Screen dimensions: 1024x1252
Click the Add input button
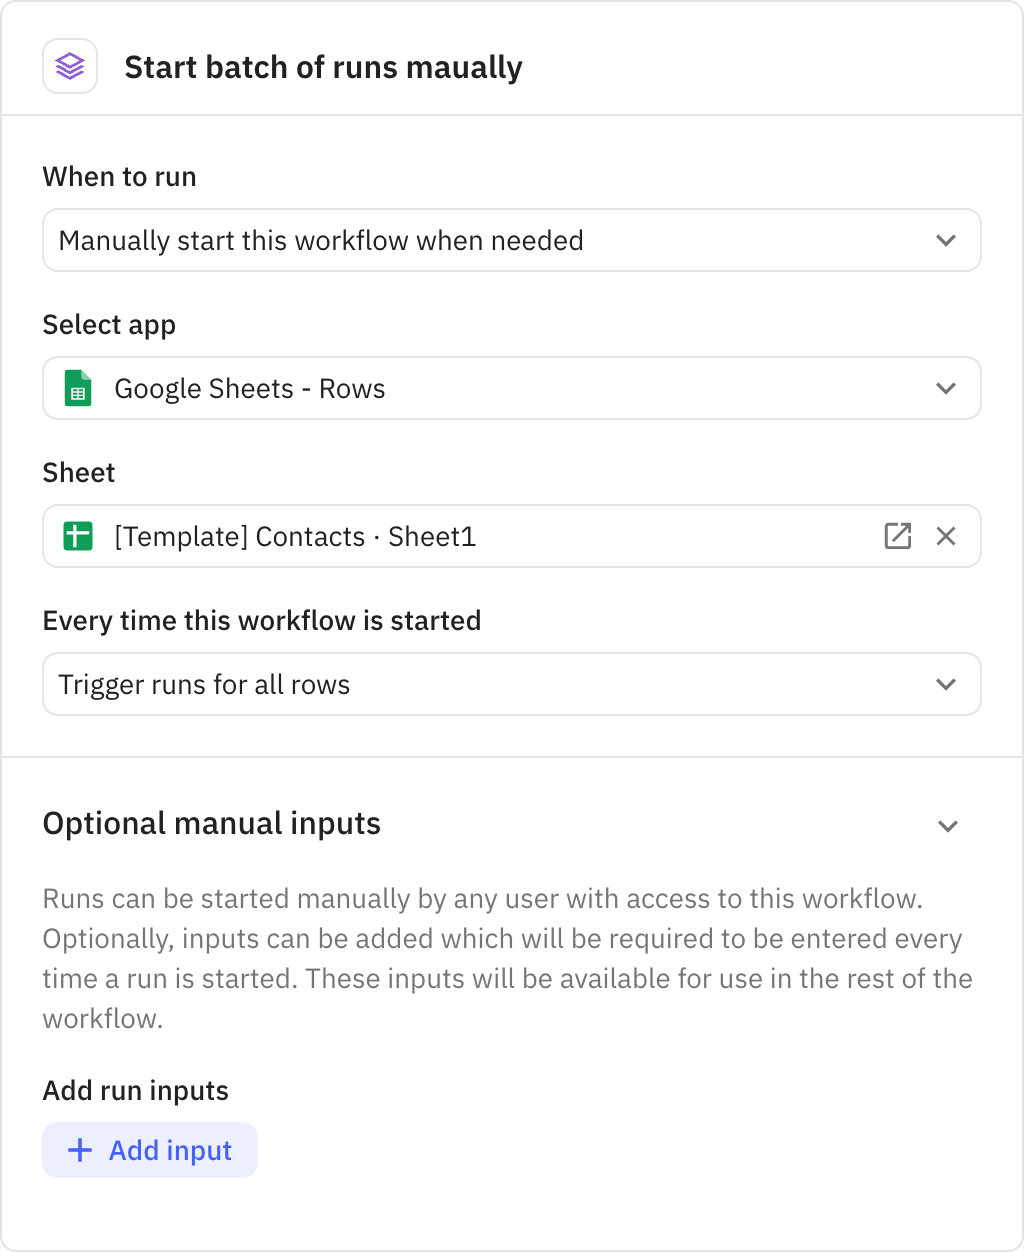click(149, 1150)
